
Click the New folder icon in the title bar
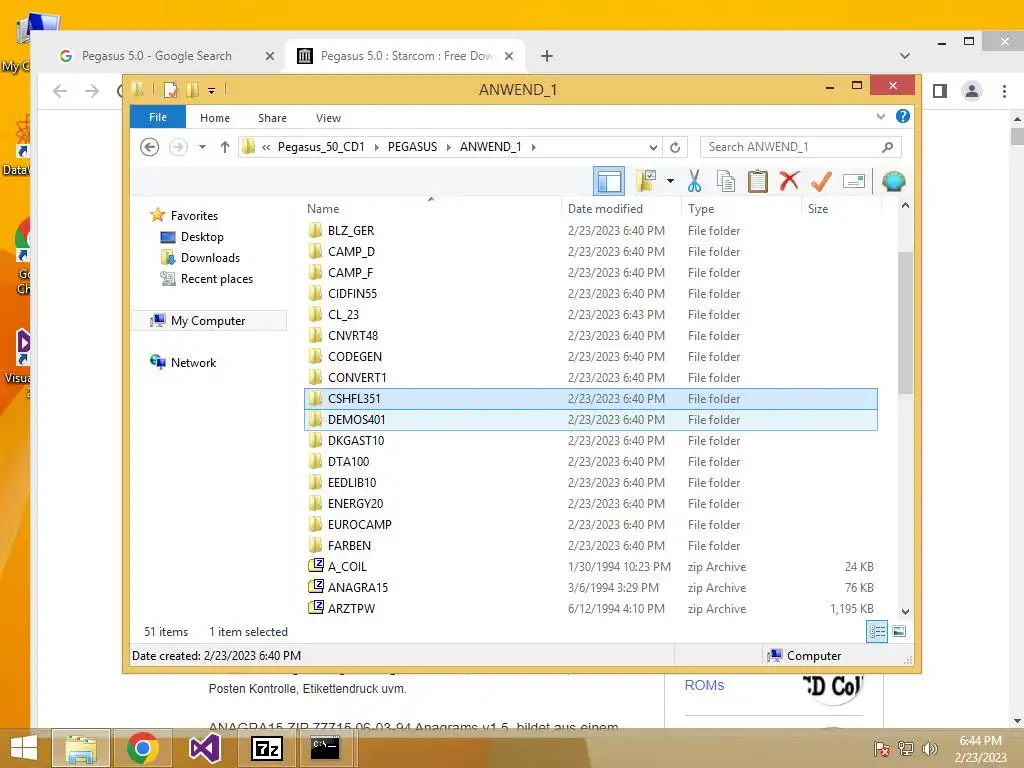tap(193, 89)
